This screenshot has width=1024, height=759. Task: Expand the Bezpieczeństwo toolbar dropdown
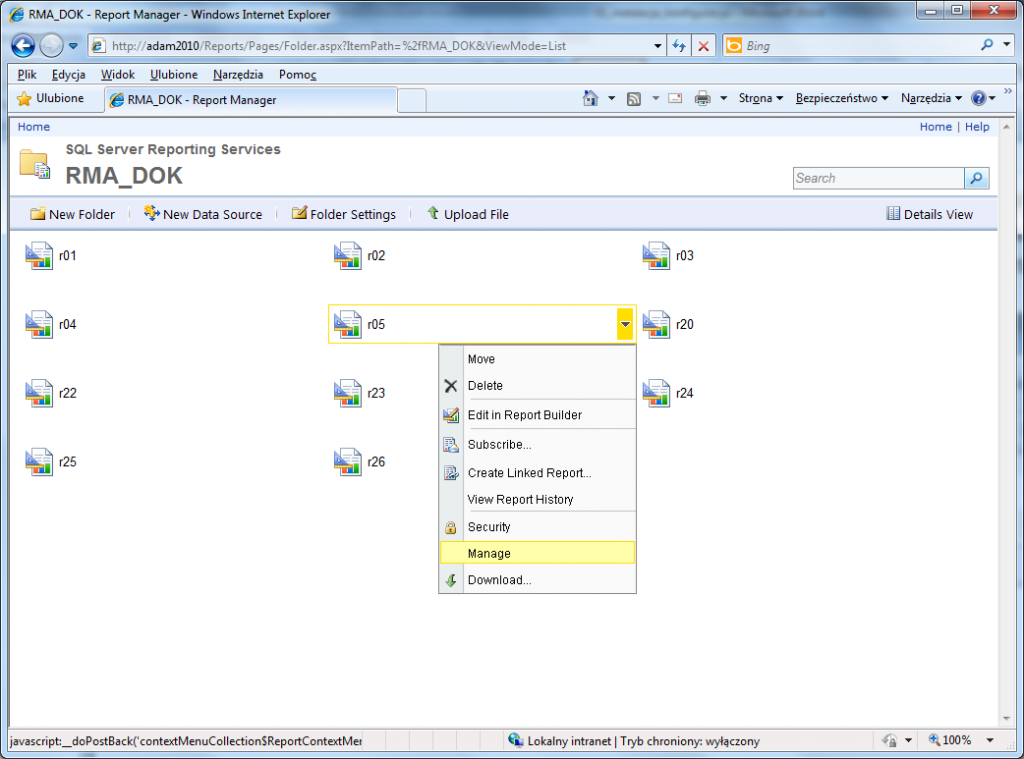pyautogui.click(x=842, y=98)
